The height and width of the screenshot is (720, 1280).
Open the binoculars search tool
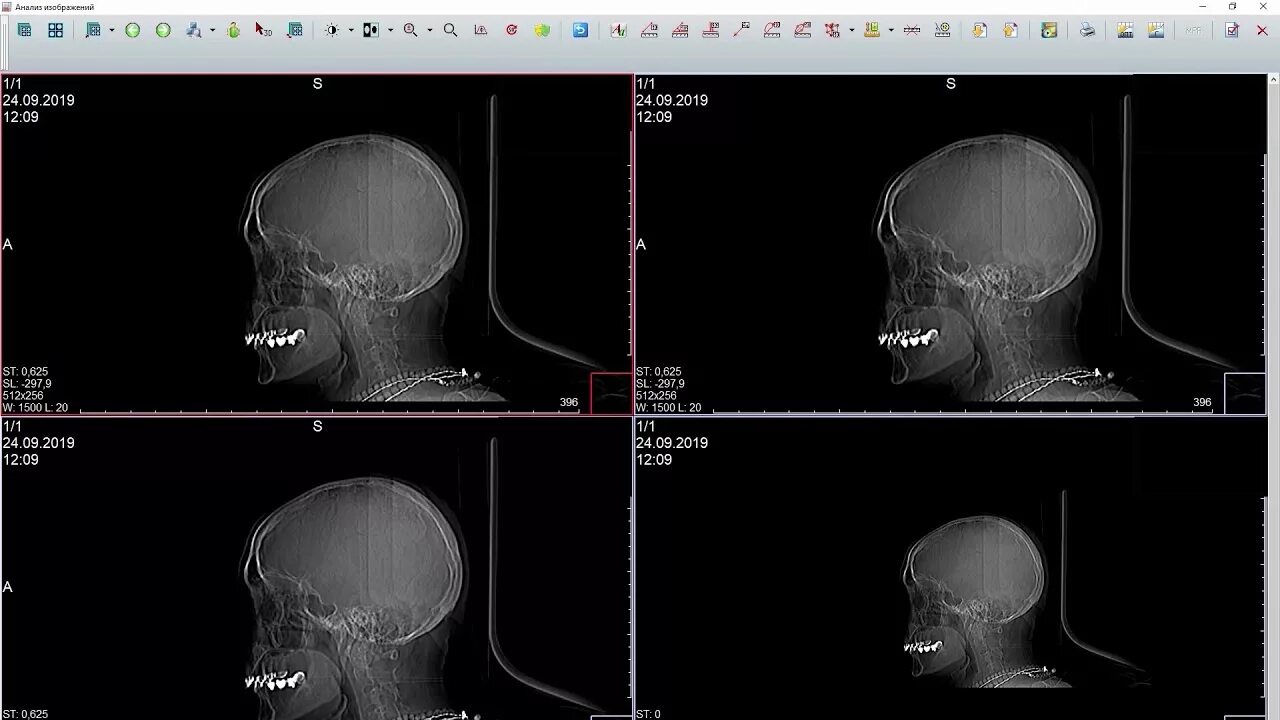[194, 30]
